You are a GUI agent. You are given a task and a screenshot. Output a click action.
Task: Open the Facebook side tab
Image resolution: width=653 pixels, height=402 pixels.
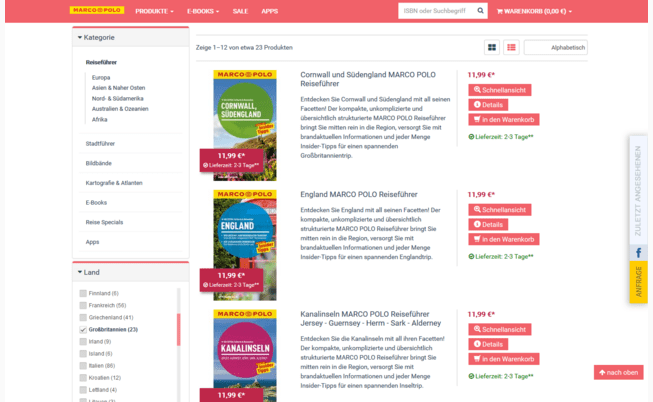(638, 253)
